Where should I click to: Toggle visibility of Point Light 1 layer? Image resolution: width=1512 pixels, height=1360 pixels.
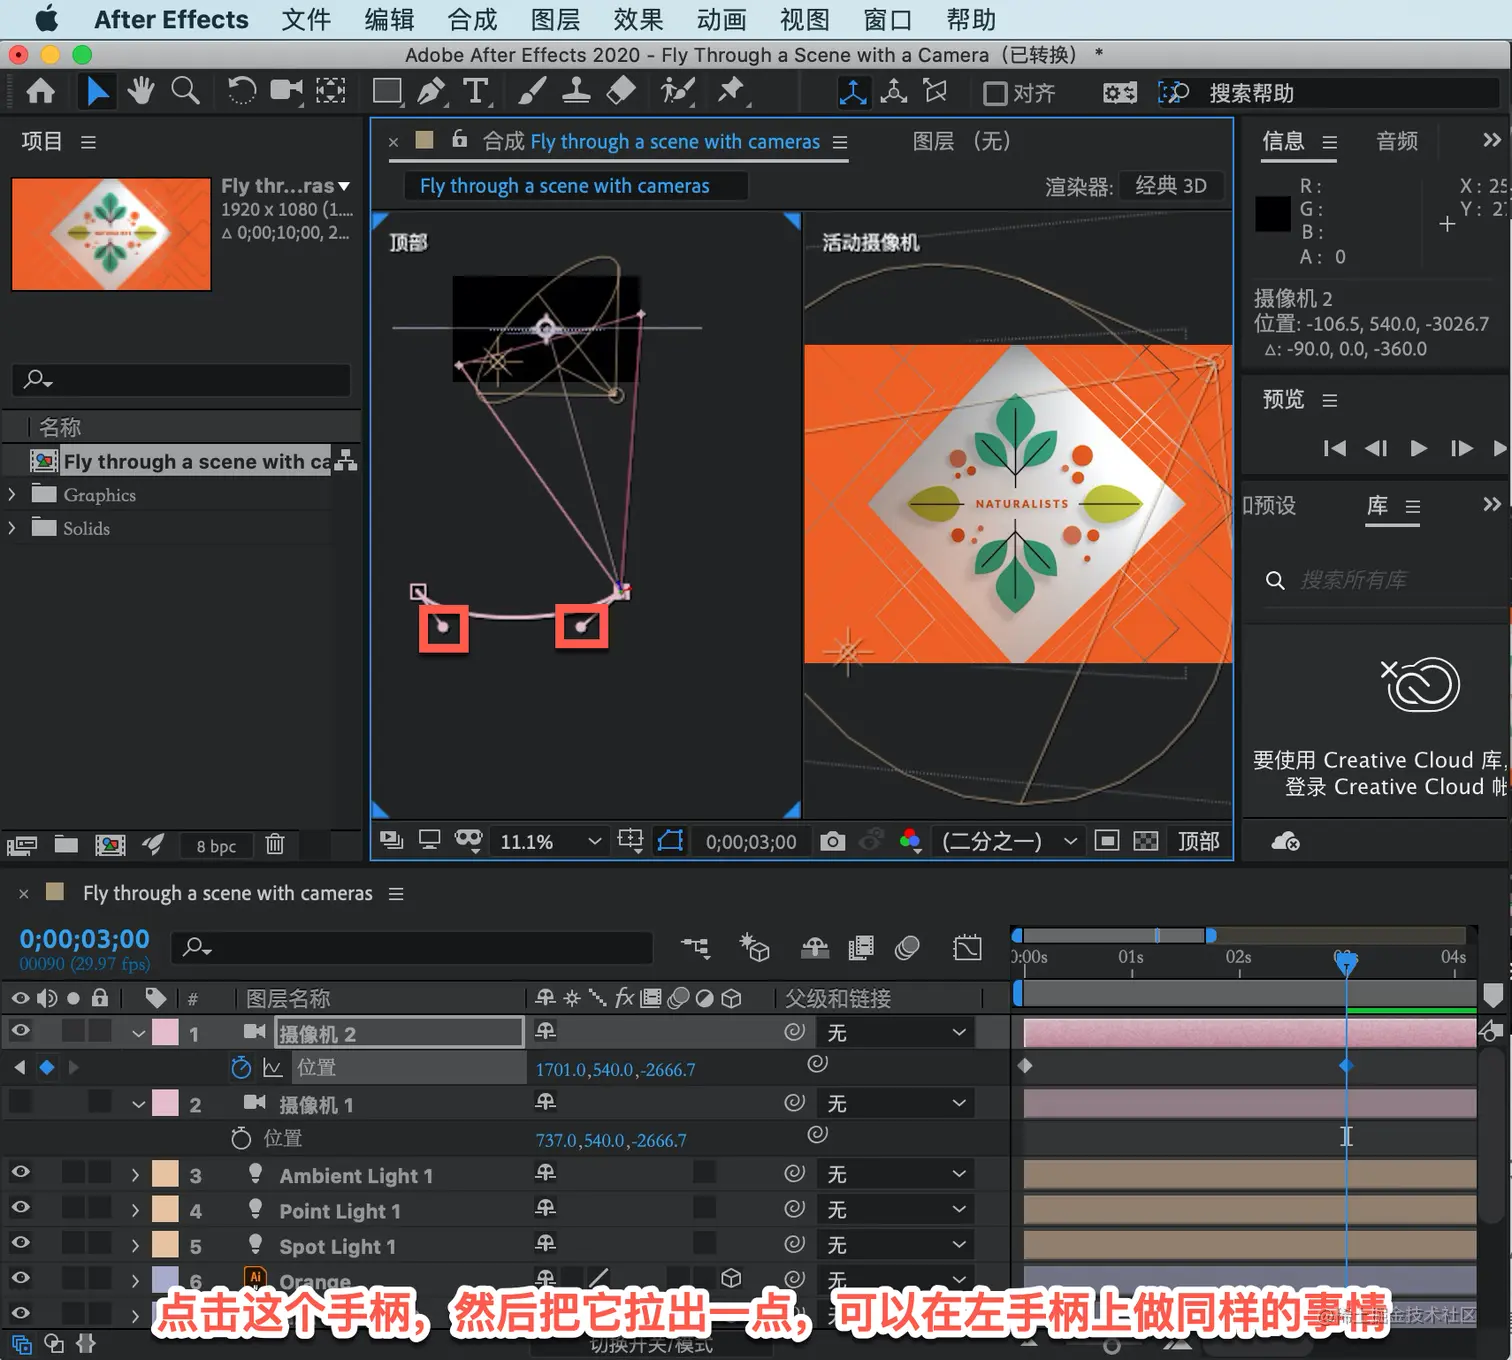tap(20, 1208)
